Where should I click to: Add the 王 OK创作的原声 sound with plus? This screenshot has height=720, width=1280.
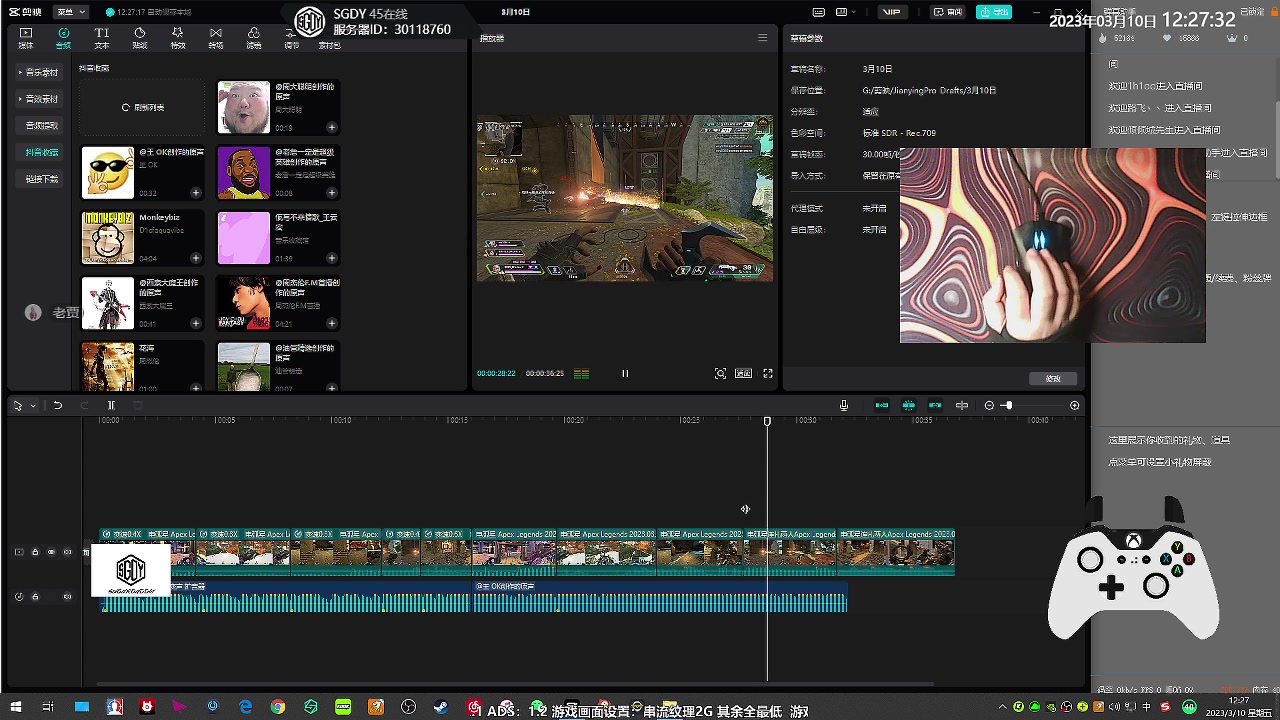click(195, 192)
